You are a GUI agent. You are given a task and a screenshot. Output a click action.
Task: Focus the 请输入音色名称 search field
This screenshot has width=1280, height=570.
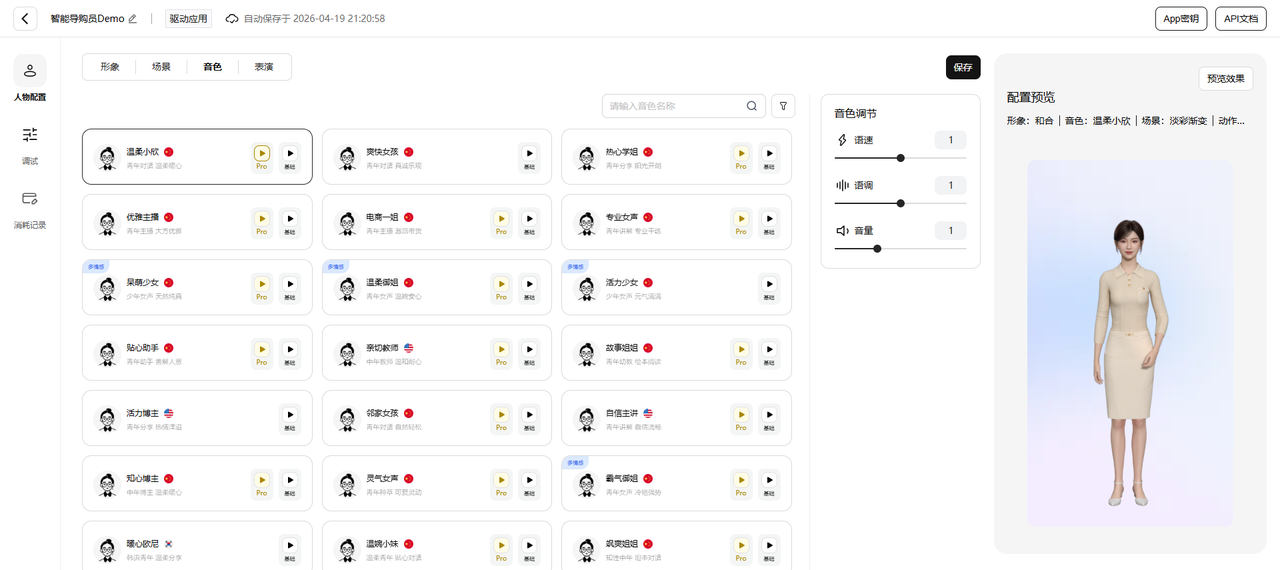[x=684, y=106]
